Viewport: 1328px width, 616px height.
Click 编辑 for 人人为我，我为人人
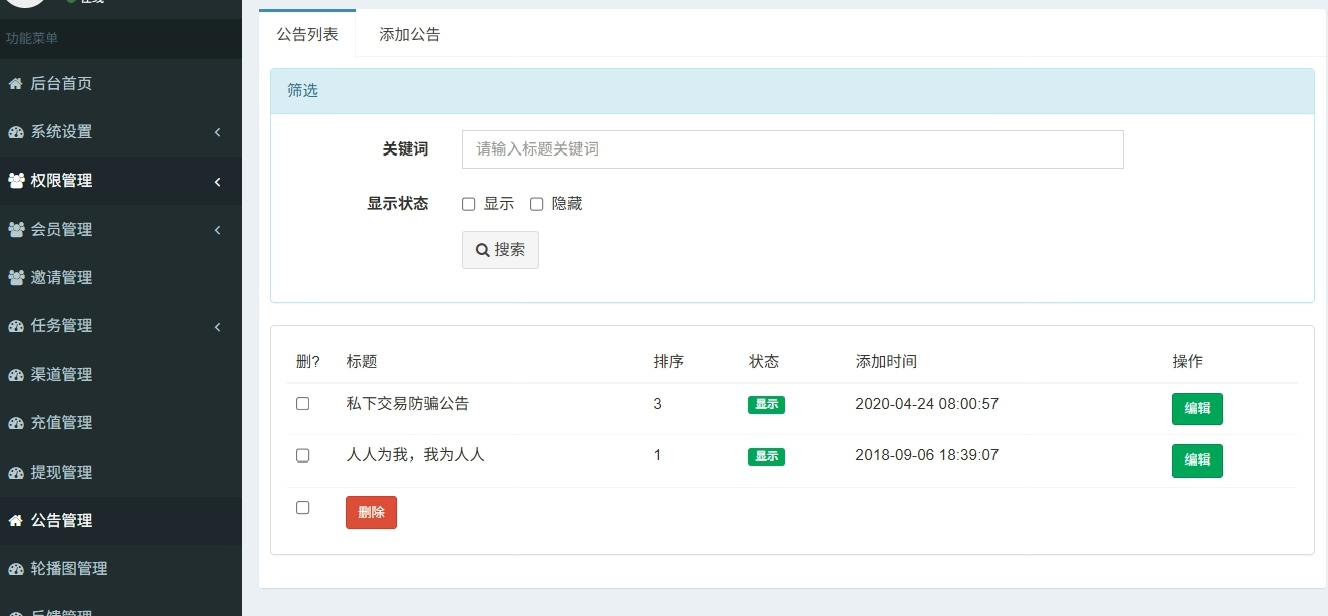(x=1197, y=460)
